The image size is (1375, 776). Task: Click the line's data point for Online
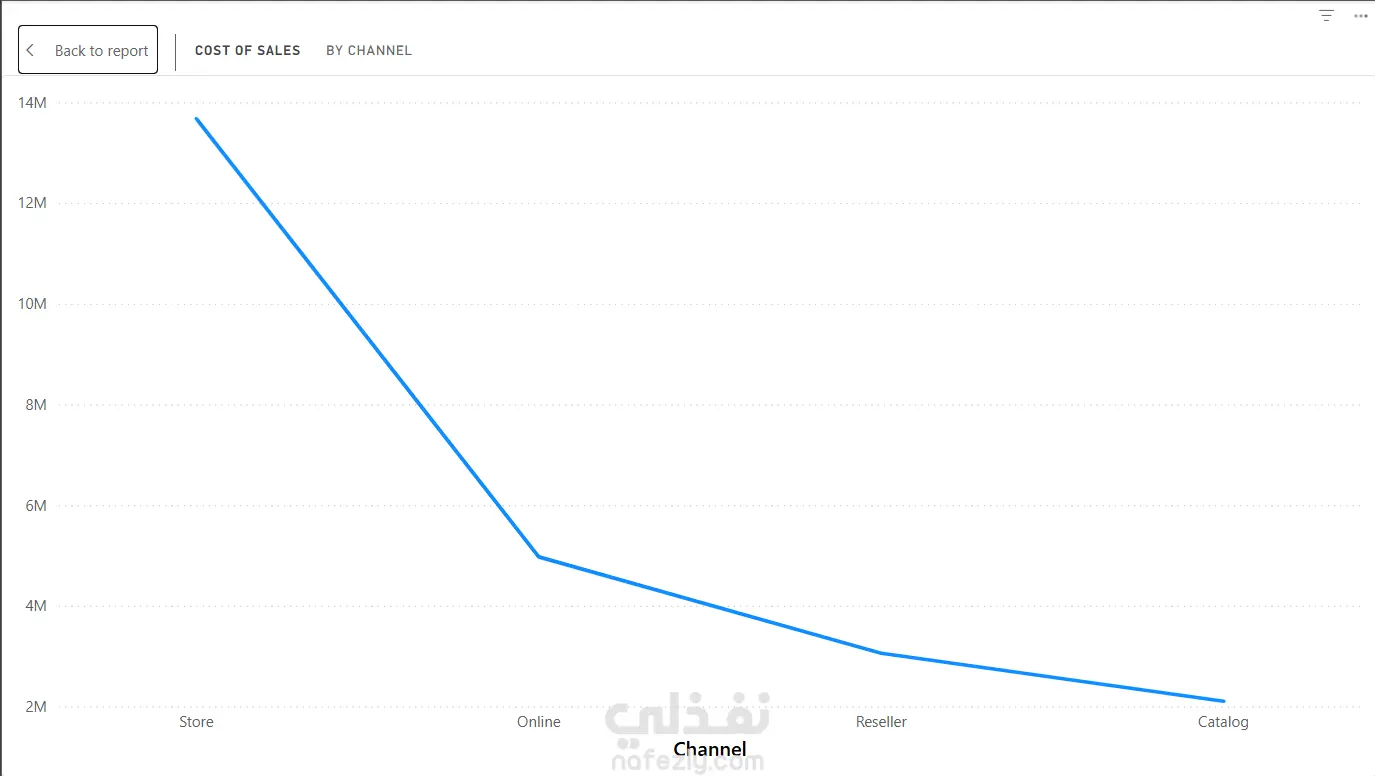539,556
